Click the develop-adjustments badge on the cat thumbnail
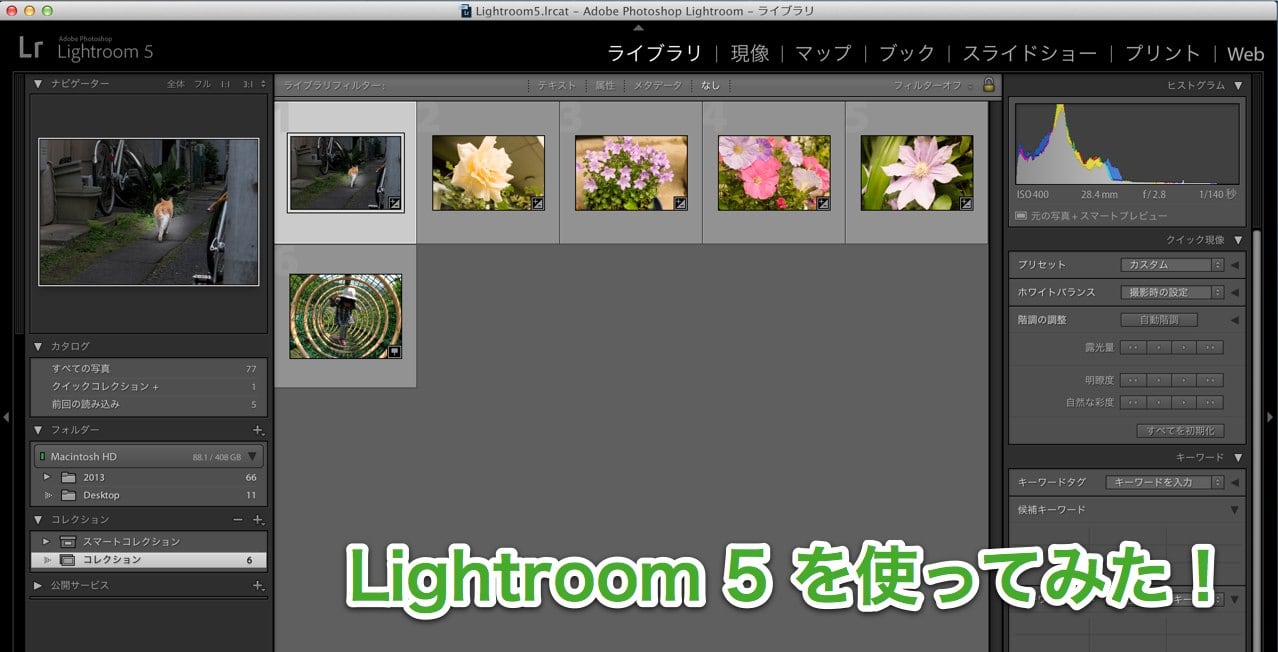The width and height of the screenshot is (1278, 652). click(395, 203)
